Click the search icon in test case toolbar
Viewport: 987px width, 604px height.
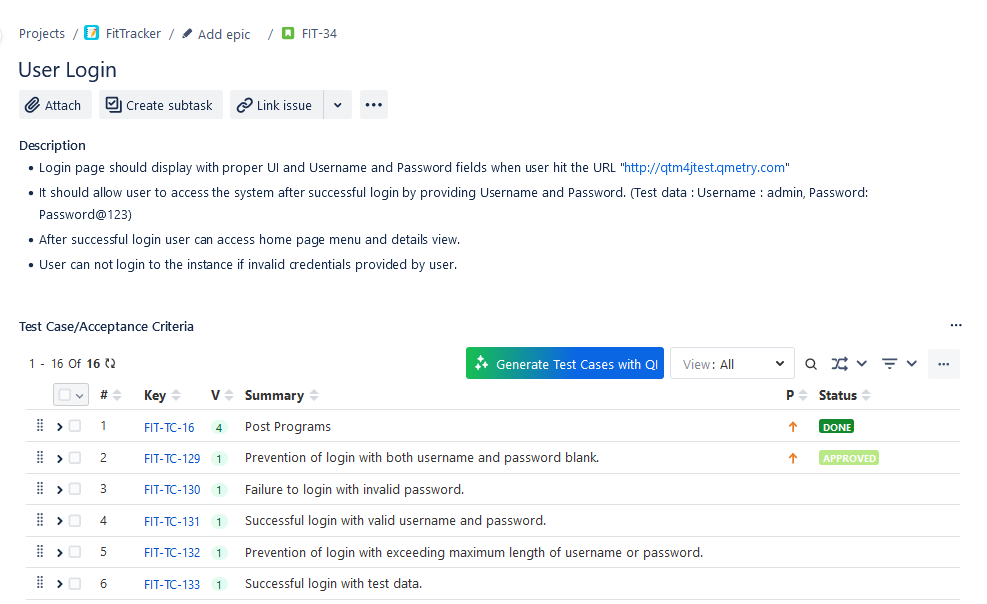click(x=811, y=364)
